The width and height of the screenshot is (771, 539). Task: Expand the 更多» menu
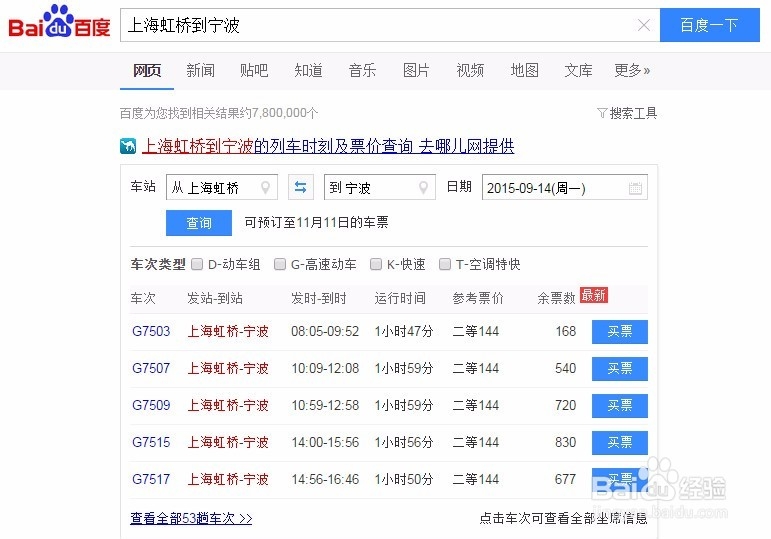pyautogui.click(x=632, y=71)
